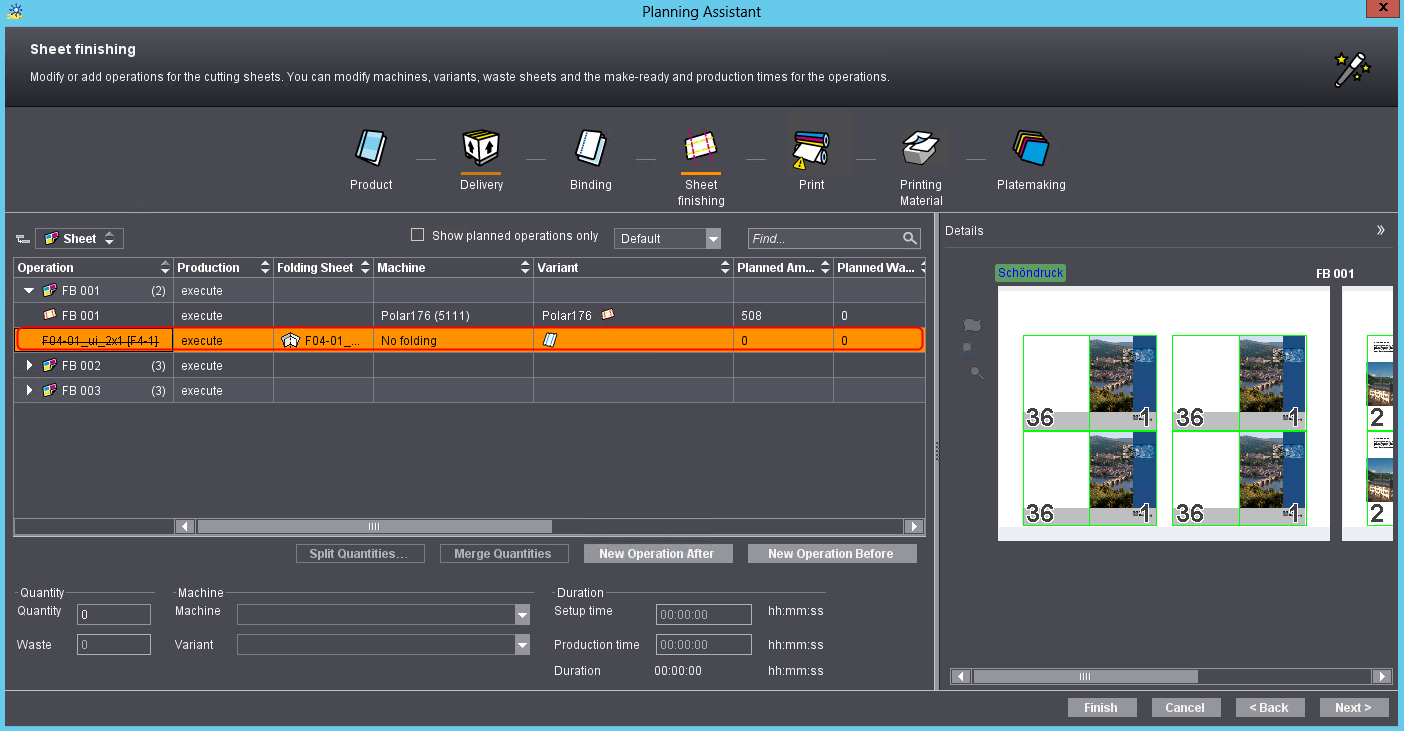Go to the Binding step icon
1404x731 pixels.
pyautogui.click(x=591, y=149)
